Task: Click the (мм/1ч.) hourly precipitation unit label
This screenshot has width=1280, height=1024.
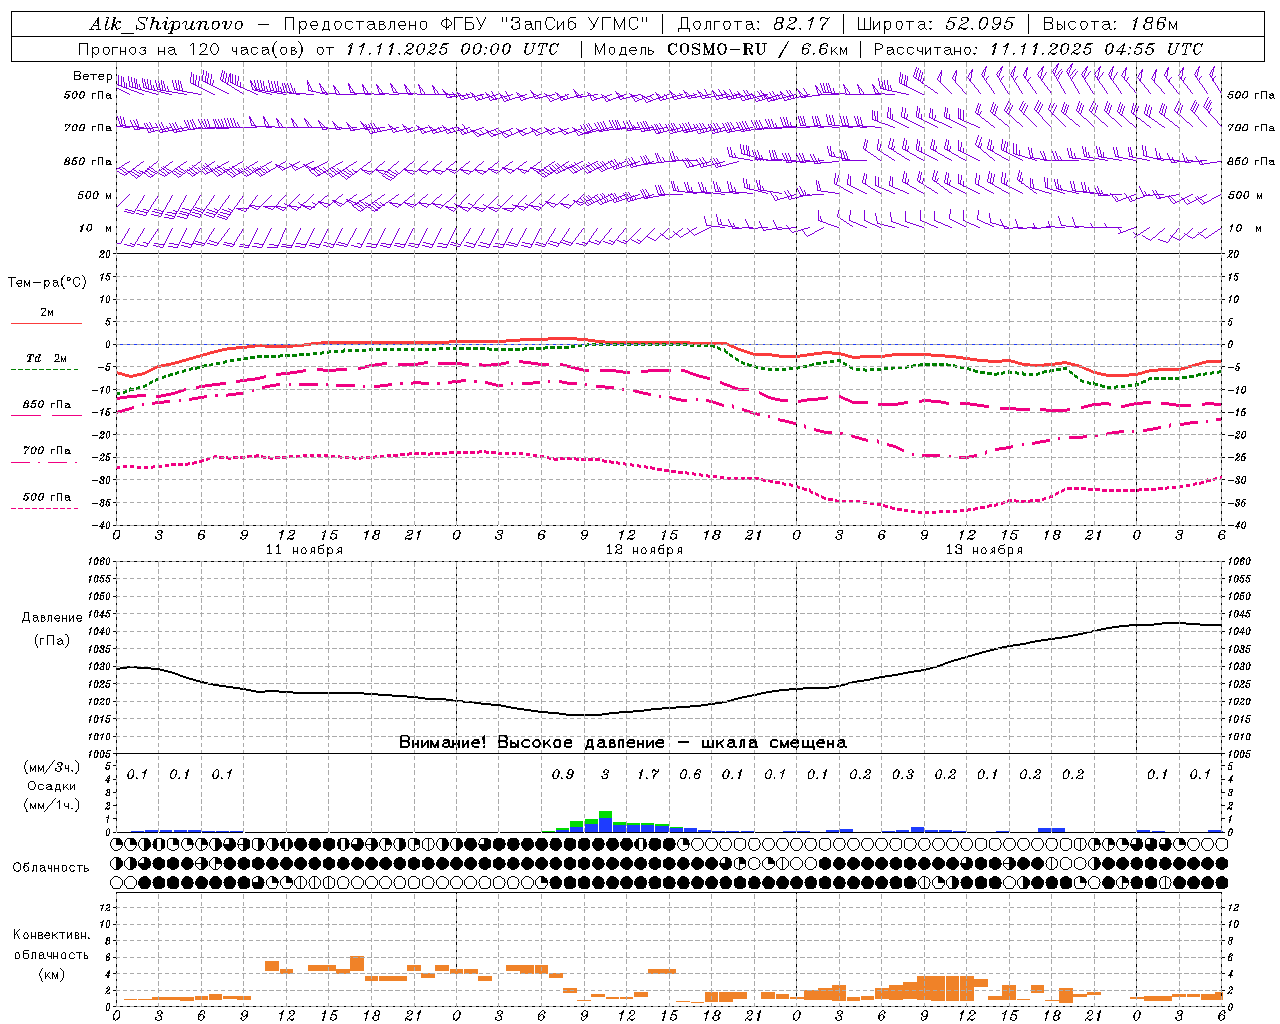Action: pyautogui.click(x=52, y=805)
